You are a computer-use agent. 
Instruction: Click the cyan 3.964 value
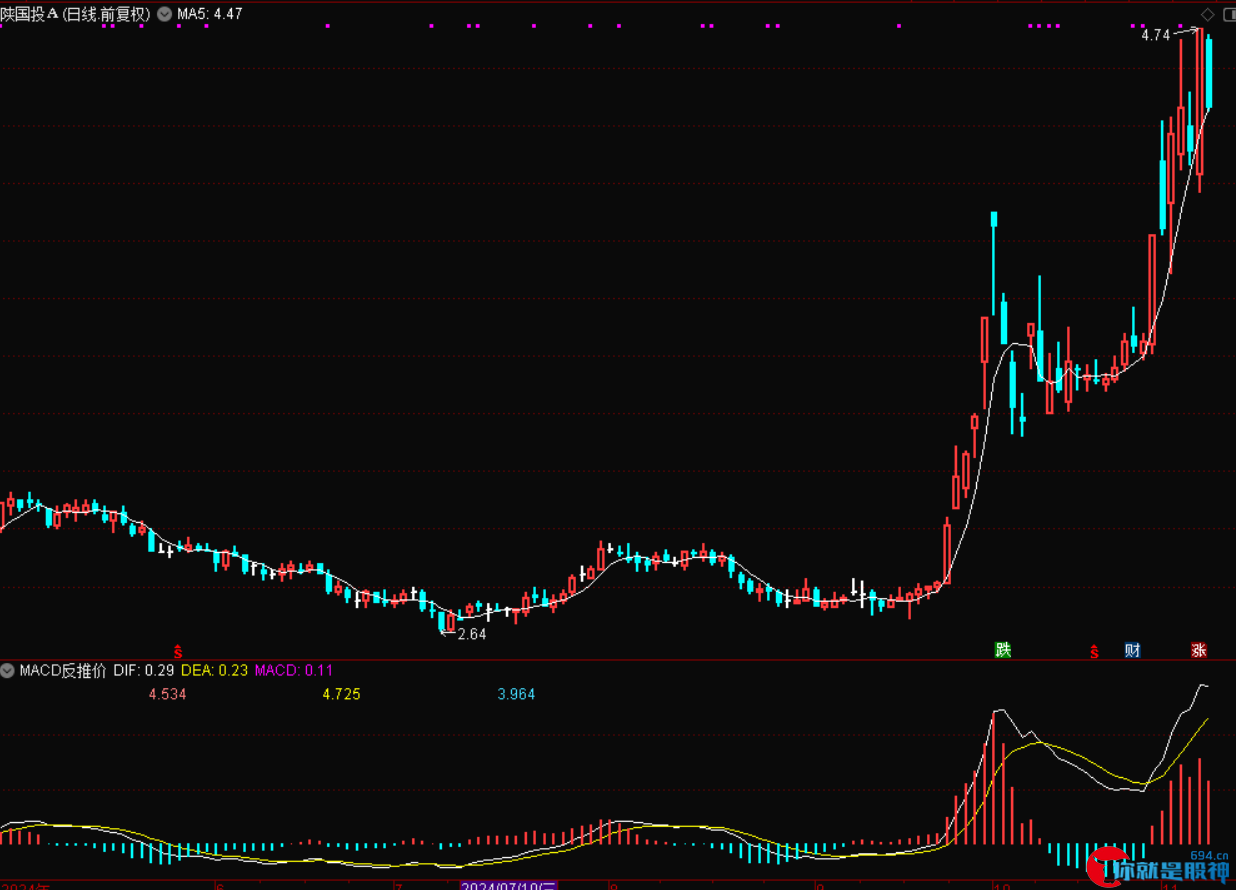tap(516, 694)
